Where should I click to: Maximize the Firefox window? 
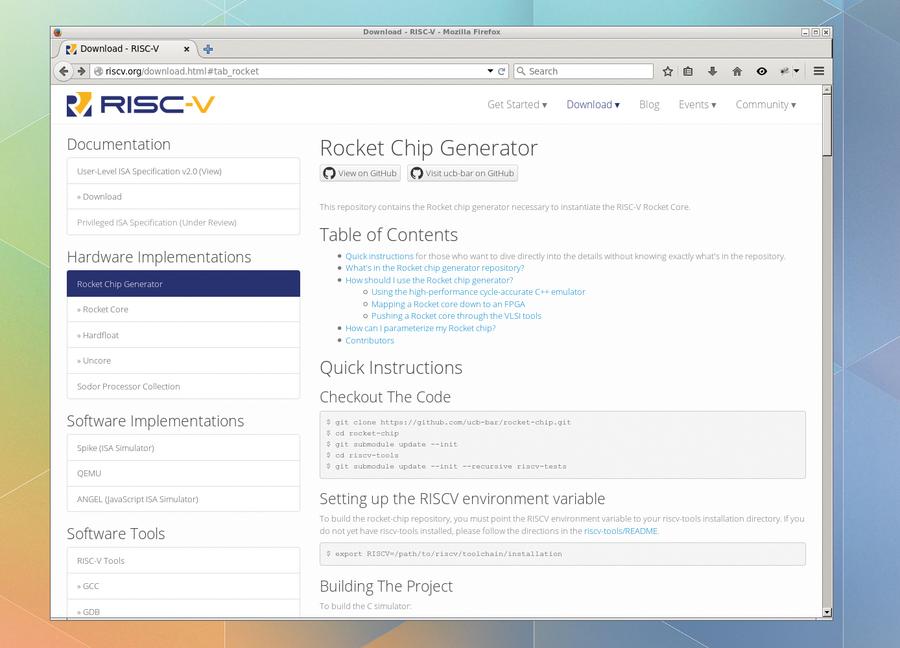[x=815, y=32]
